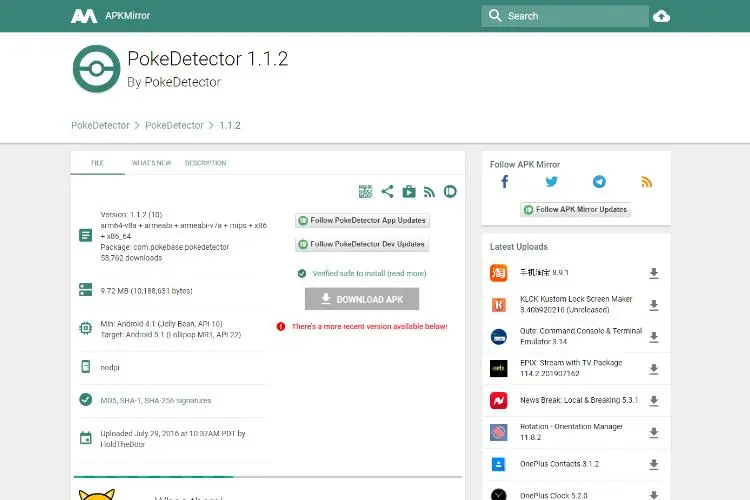The height and width of the screenshot is (500, 750).
Task: Click first PokeDetector breadcrumb link
Action: coord(100,125)
